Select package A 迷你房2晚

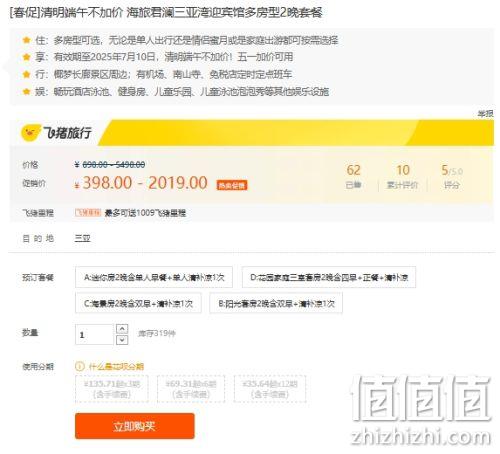pos(154,277)
